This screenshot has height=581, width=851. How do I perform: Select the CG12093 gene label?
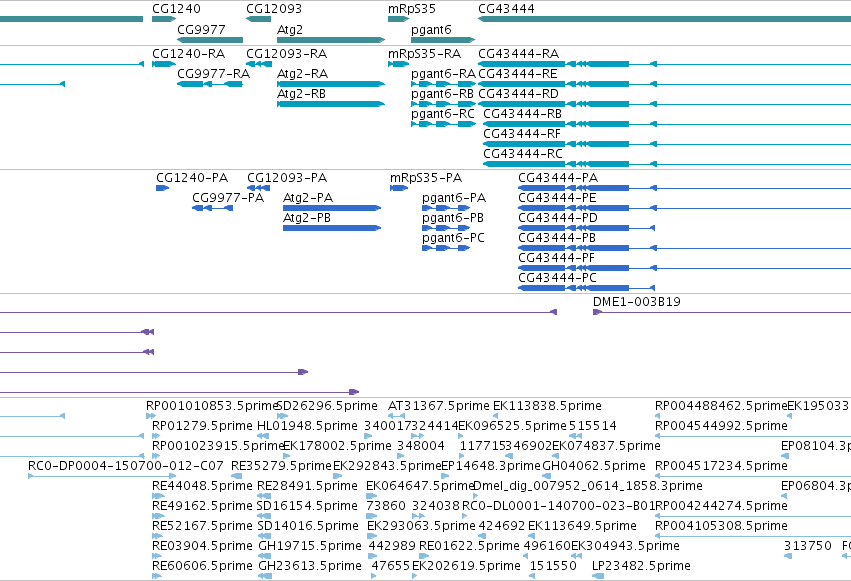coord(274,9)
